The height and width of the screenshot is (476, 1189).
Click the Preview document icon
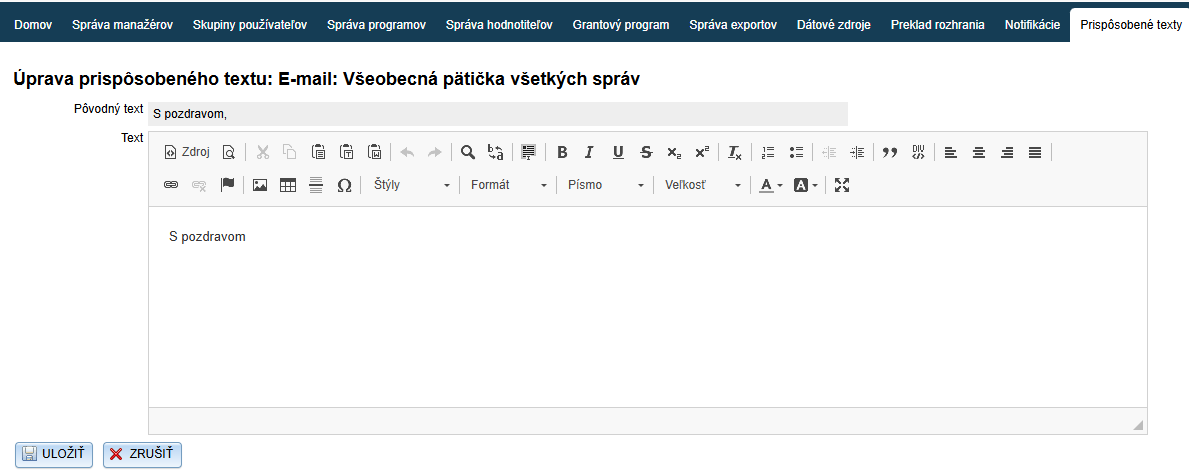click(x=229, y=152)
